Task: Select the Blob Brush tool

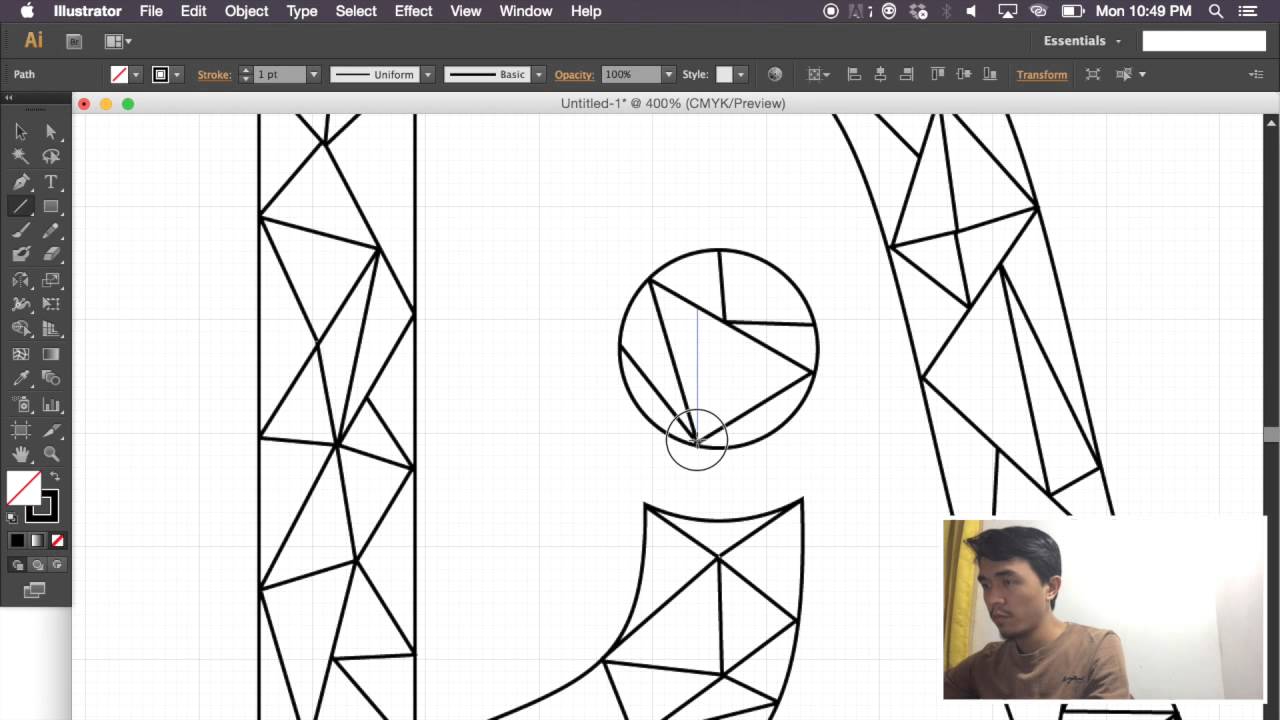Action: click(x=21, y=255)
